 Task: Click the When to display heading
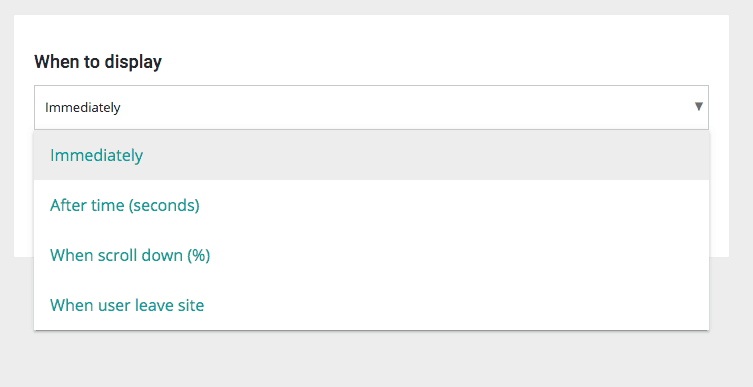(98, 61)
